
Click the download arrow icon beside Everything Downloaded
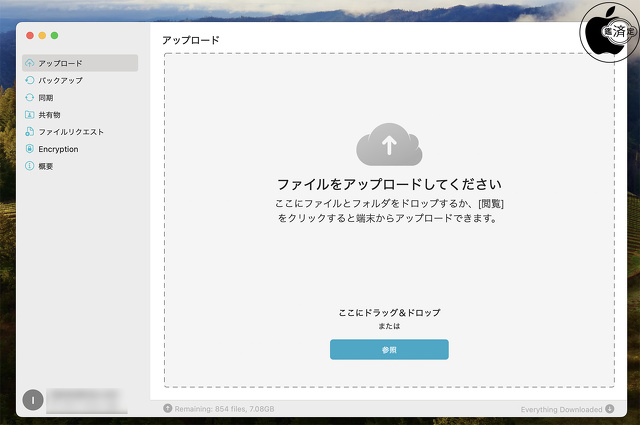[x=610, y=409]
